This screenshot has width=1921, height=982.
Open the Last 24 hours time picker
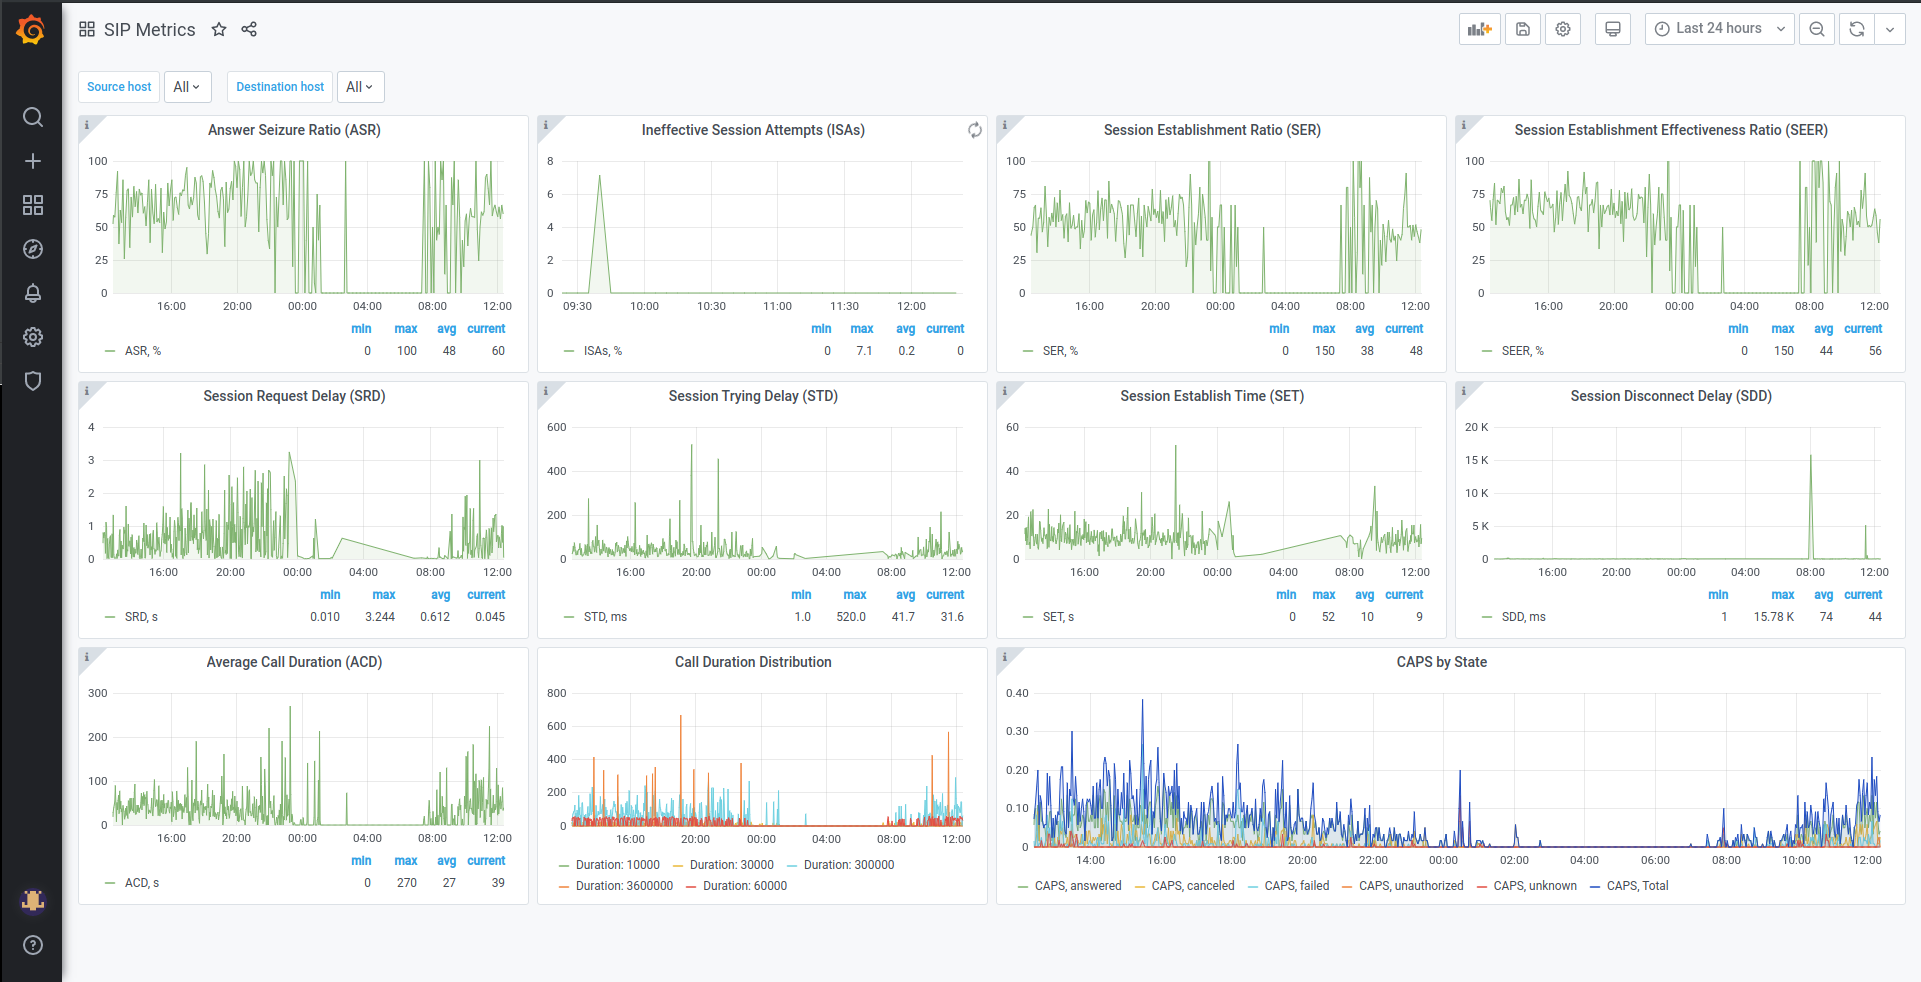(x=1718, y=29)
